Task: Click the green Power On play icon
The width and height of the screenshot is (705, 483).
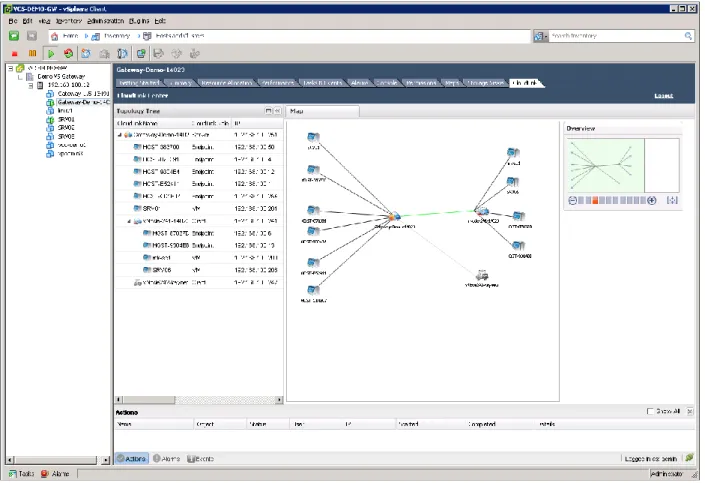Action: [51, 54]
